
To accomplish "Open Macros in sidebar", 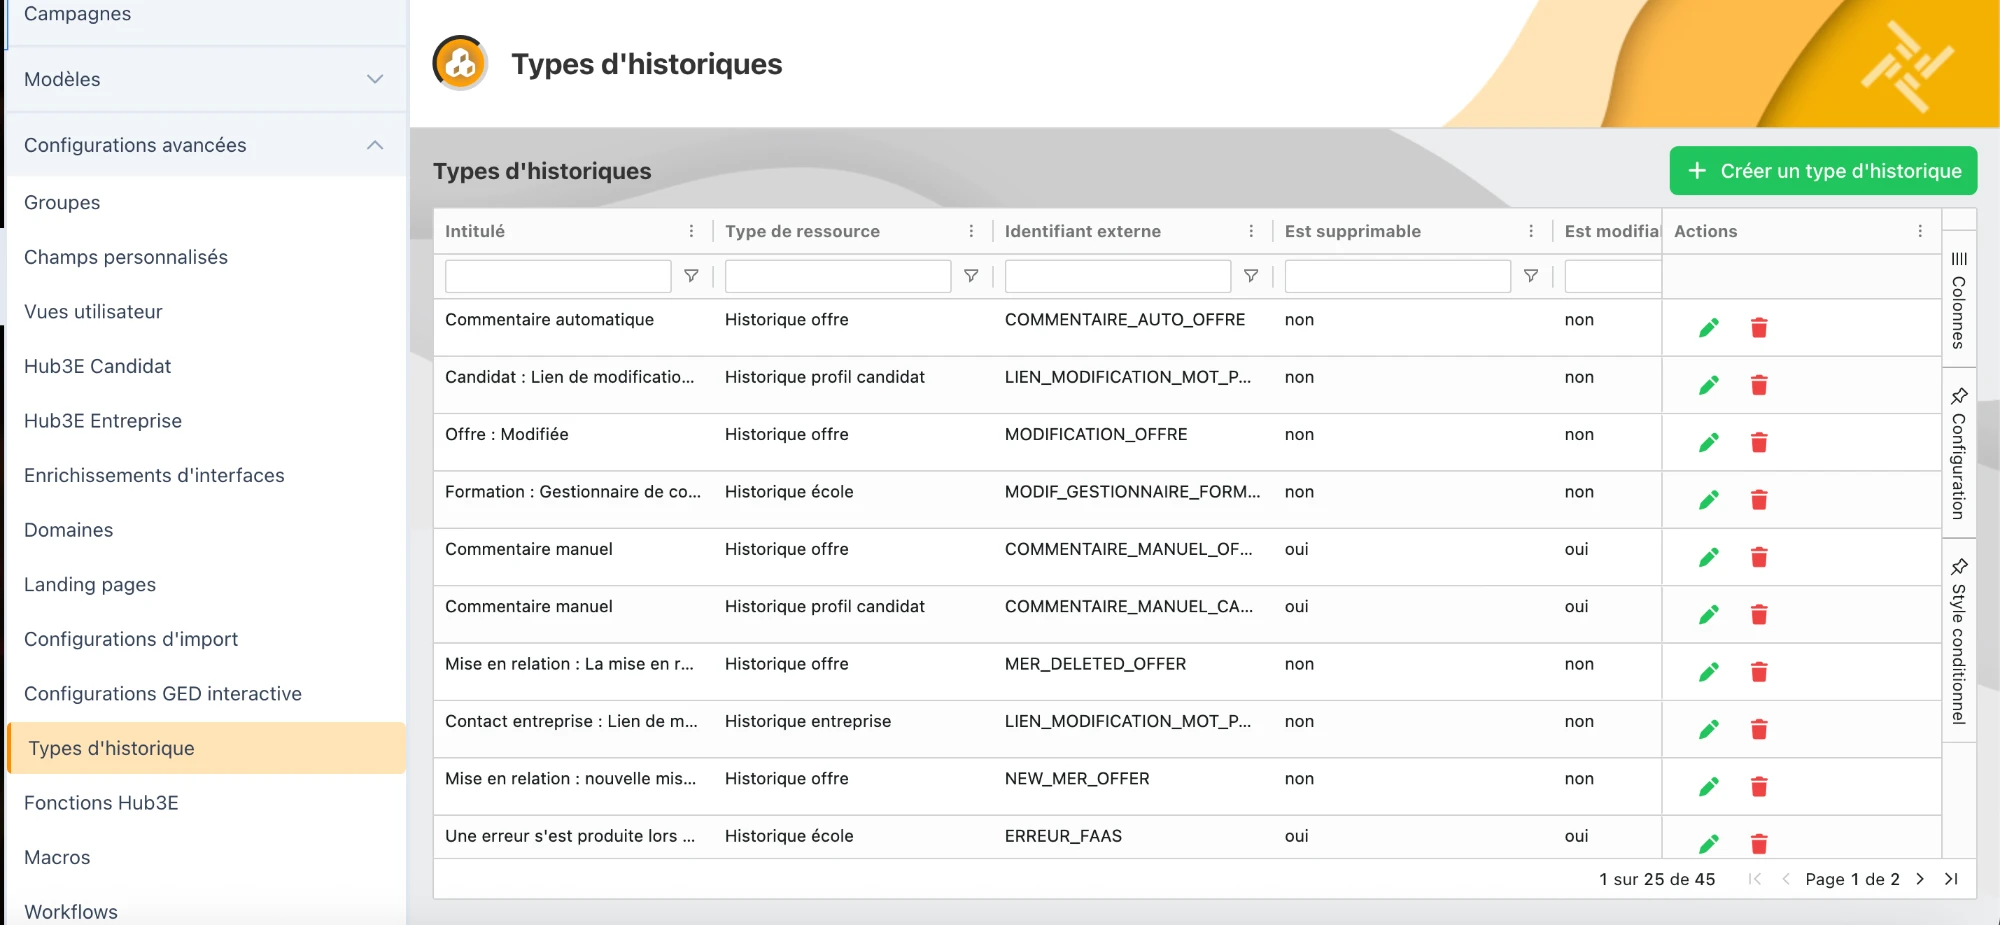I will click(x=57, y=857).
